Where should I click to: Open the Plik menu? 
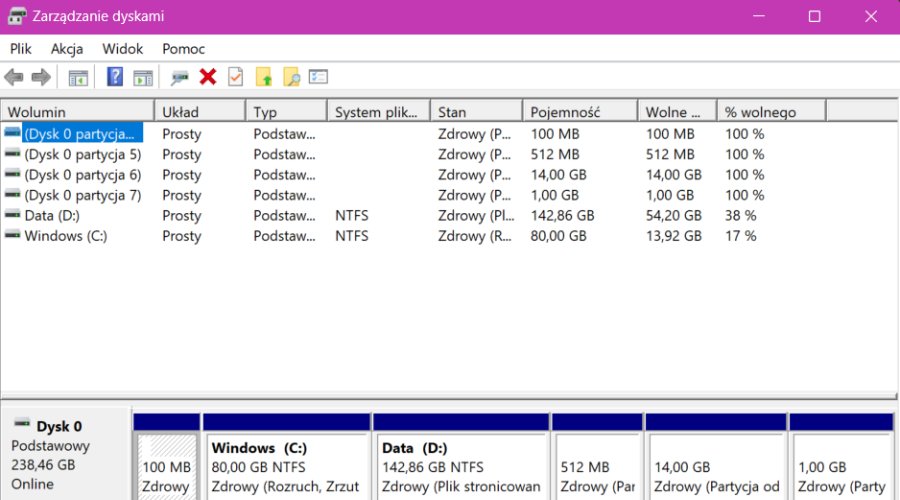point(21,48)
